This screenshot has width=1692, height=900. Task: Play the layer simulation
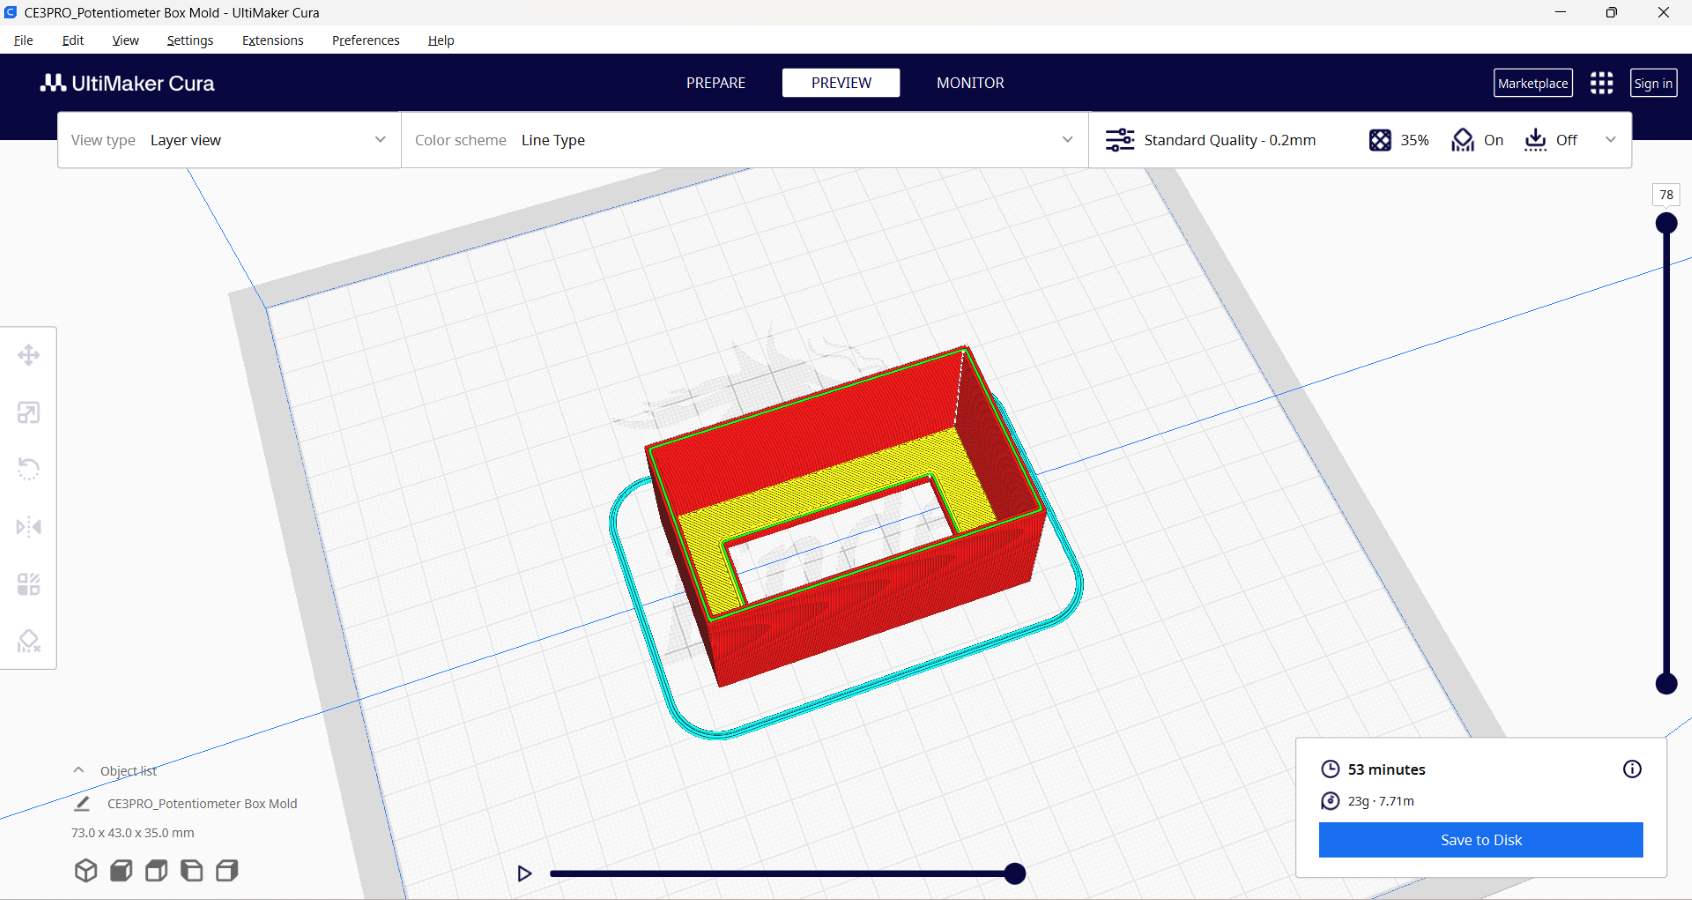click(x=524, y=874)
